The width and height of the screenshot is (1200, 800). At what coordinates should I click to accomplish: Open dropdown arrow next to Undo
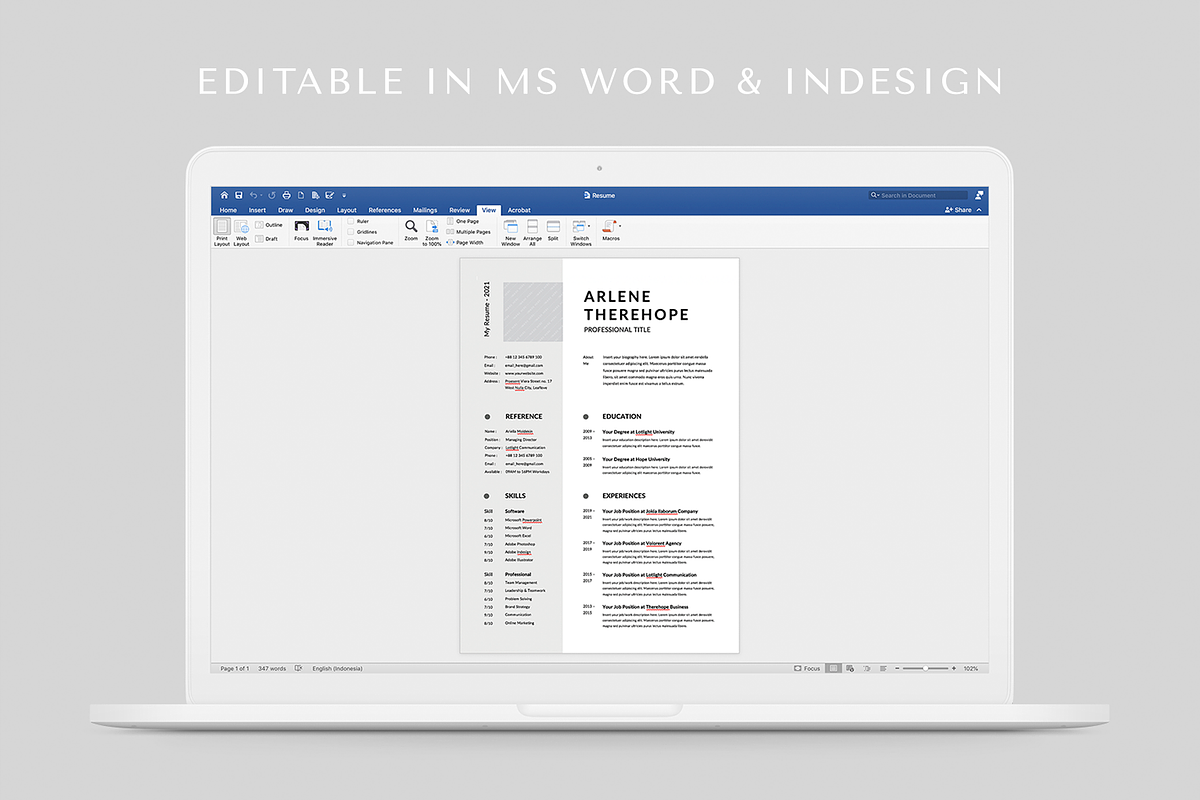(x=261, y=195)
